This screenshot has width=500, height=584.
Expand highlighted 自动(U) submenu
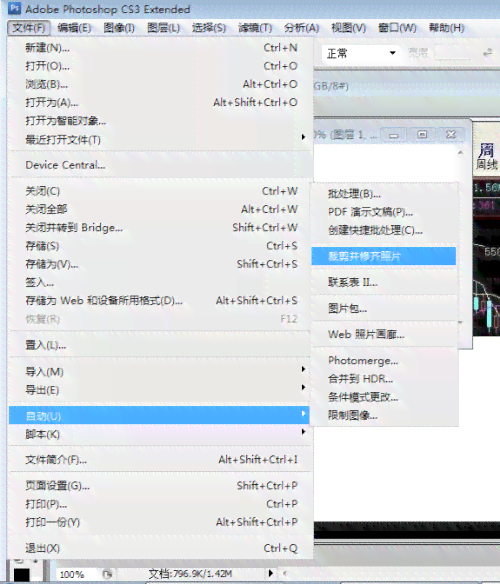[160, 415]
